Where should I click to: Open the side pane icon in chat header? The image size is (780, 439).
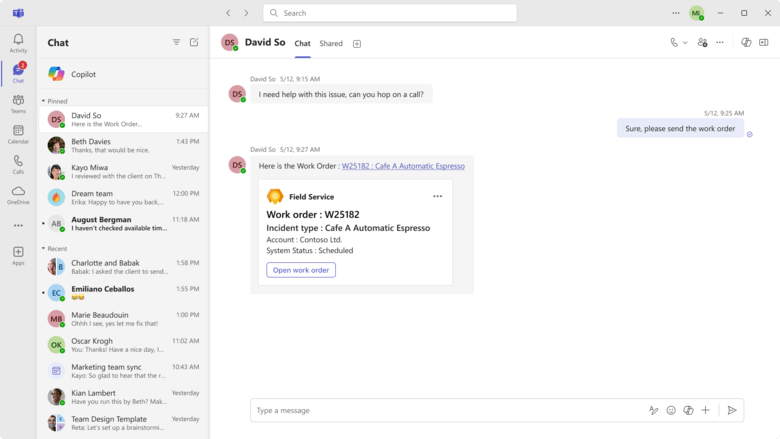(x=764, y=43)
